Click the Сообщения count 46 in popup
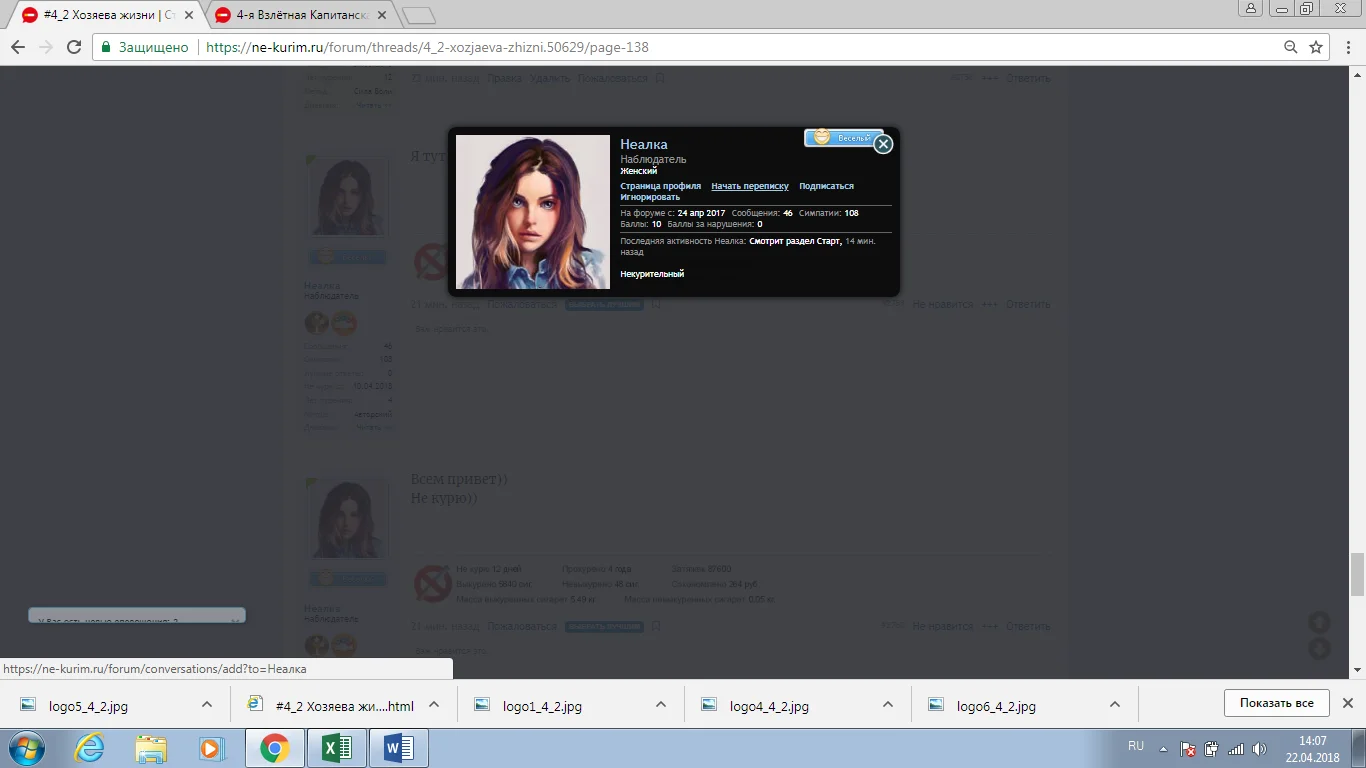 click(x=788, y=213)
